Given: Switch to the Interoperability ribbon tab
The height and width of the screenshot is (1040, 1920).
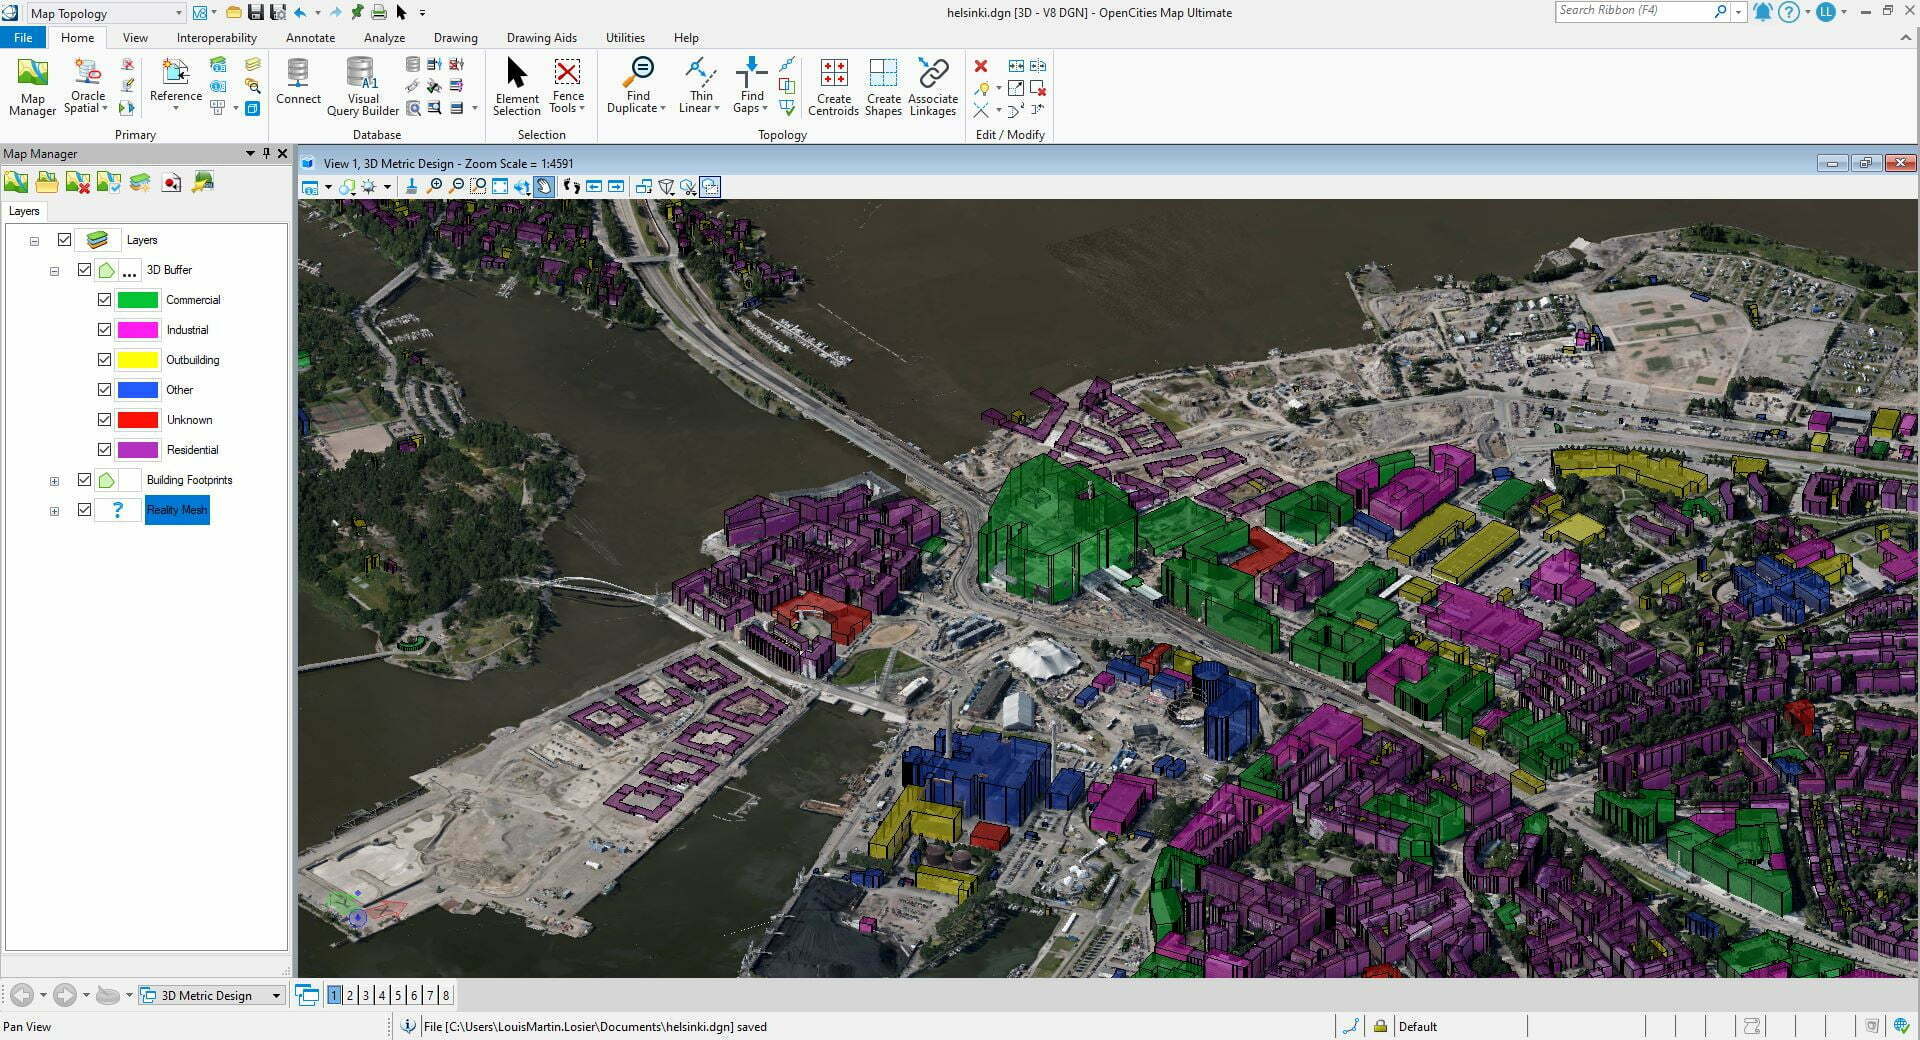Looking at the screenshot, I should [x=216, y=38].
